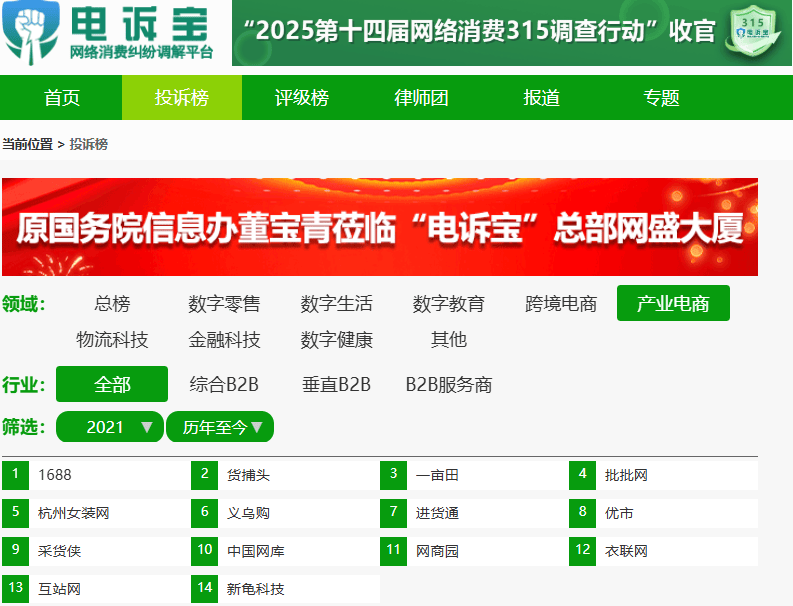This screenshot has height=606, width=793.
Task: Choose the 垂直B2B industry option
Action: pos(336,385)
